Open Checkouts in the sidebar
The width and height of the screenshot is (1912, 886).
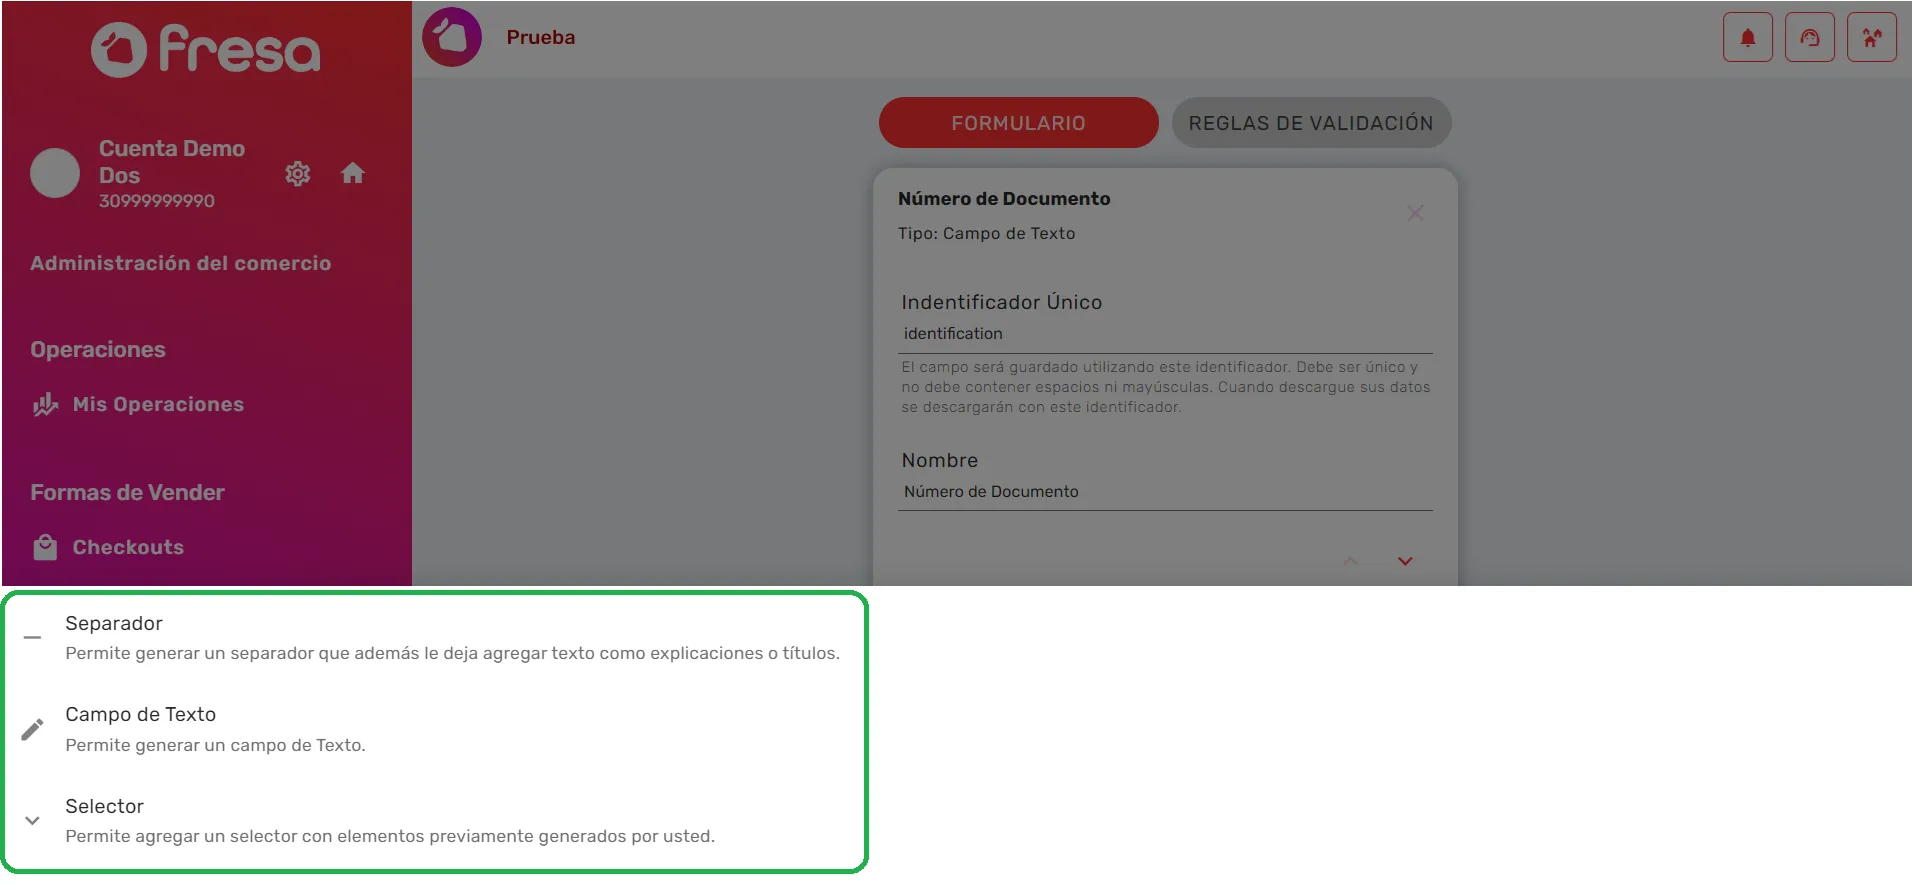108,547
